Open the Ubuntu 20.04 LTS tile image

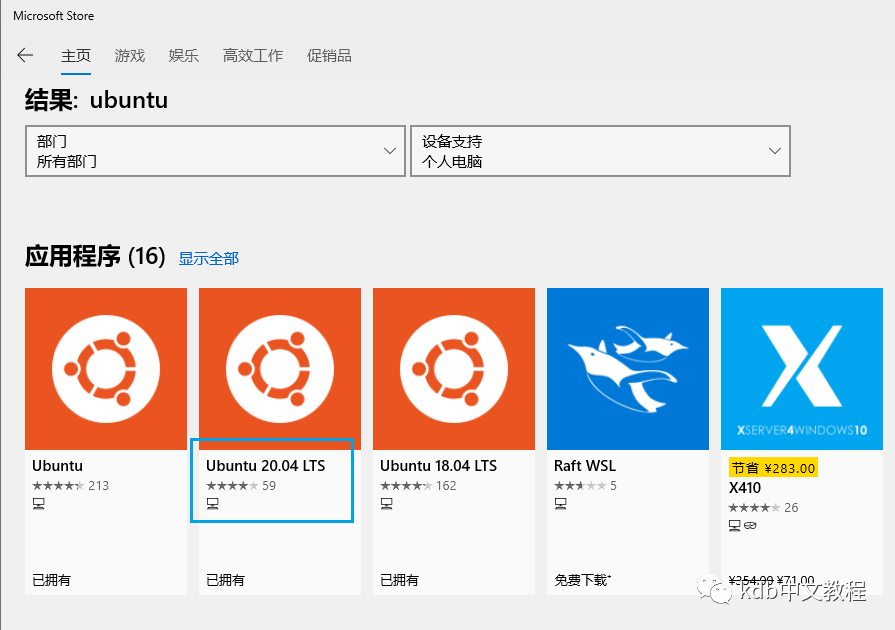pyautogui.click(x=280, y=369)
